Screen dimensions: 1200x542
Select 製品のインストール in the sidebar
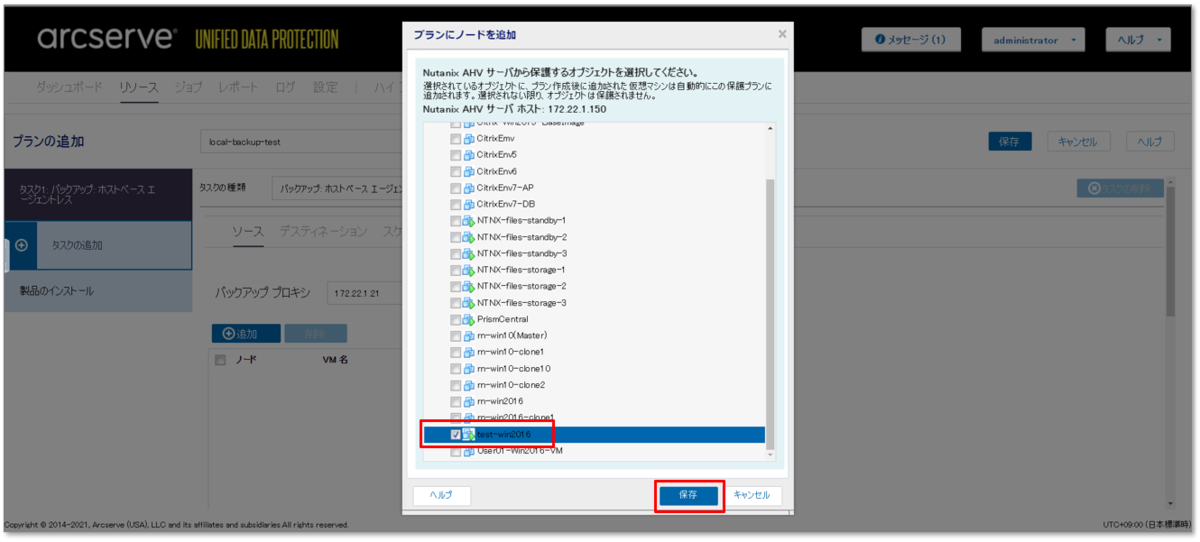tap(97, 292)
